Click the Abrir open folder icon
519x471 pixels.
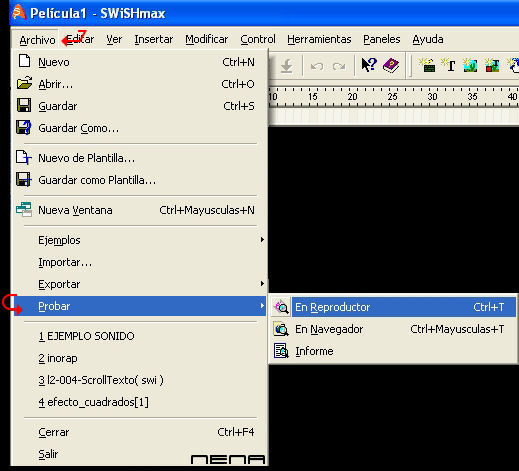click(x=24, y=83)
